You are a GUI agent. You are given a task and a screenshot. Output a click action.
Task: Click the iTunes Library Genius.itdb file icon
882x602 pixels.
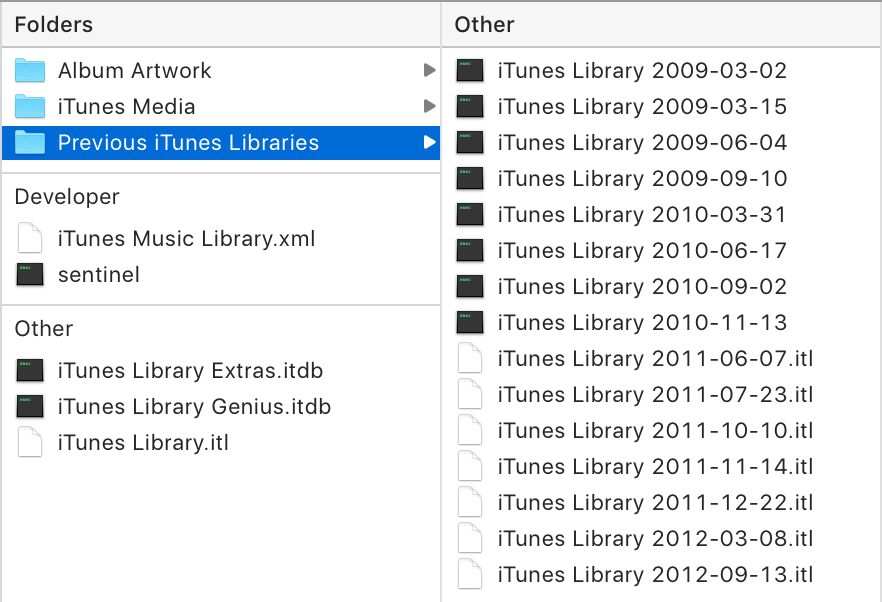coord(30,407)
